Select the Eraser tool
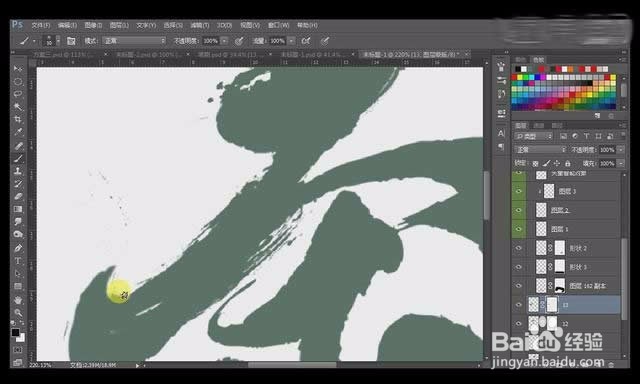 tap(18, 196)
